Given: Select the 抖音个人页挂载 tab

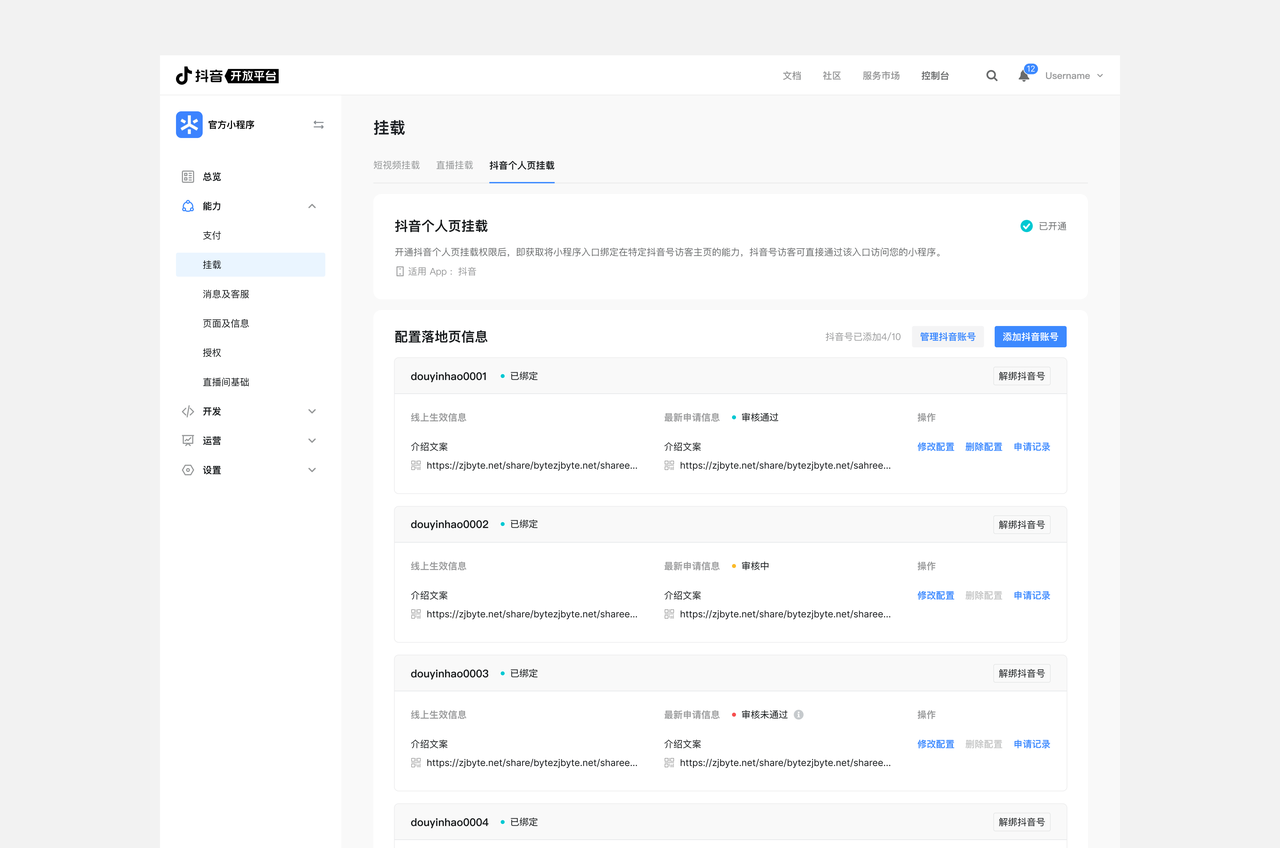Looking at the screenshot, I should (x=522, y=165).
